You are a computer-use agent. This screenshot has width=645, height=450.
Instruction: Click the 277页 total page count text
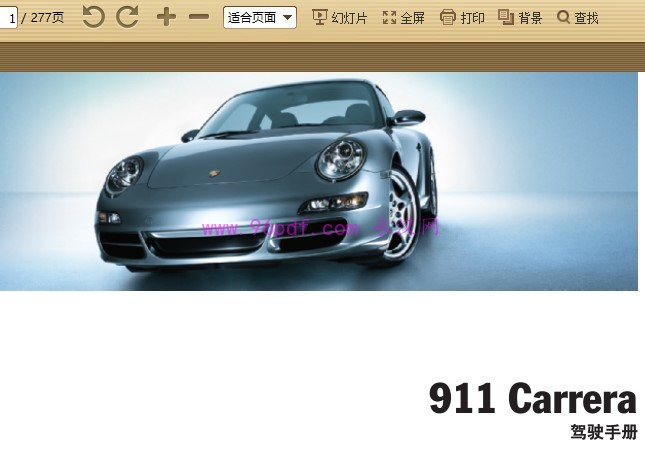[47, 18]
